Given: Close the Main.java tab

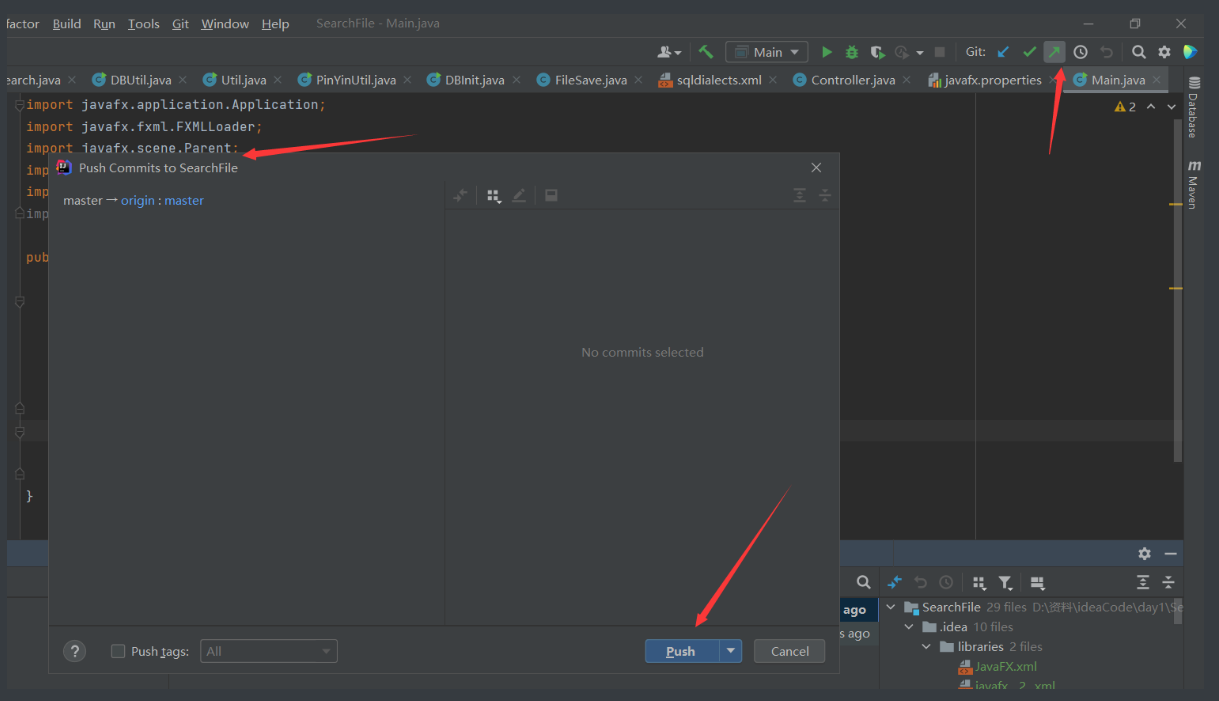Looking at the screenshot, I should (1157, 80).
